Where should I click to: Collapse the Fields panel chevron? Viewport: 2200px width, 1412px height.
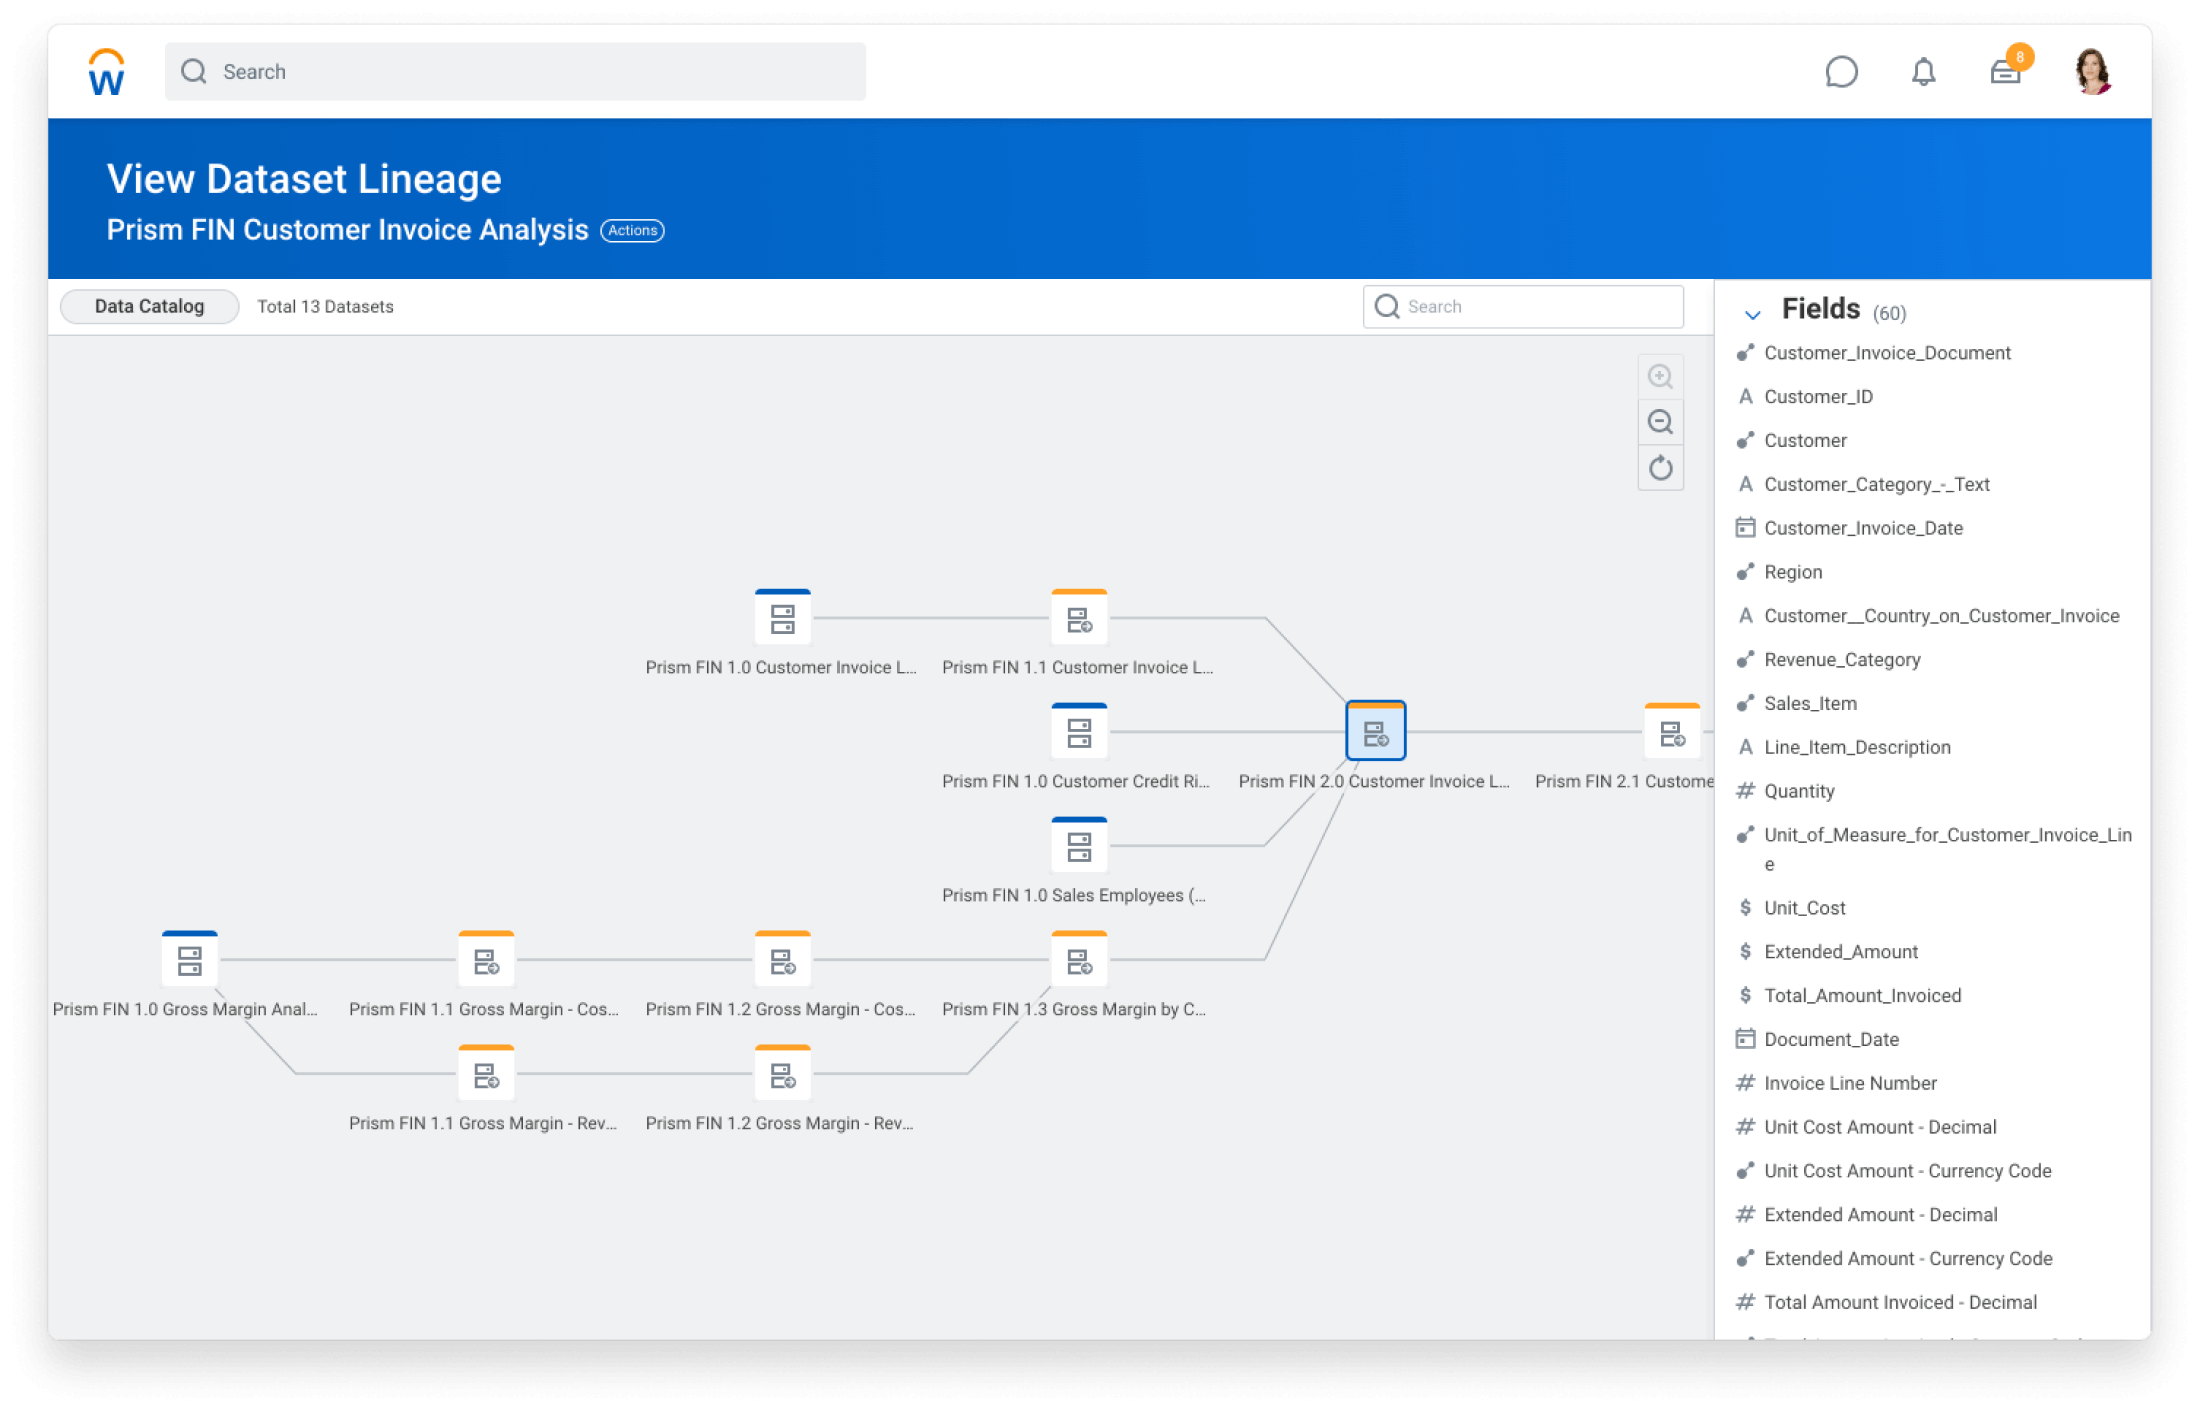click(x=1752, y=314)
